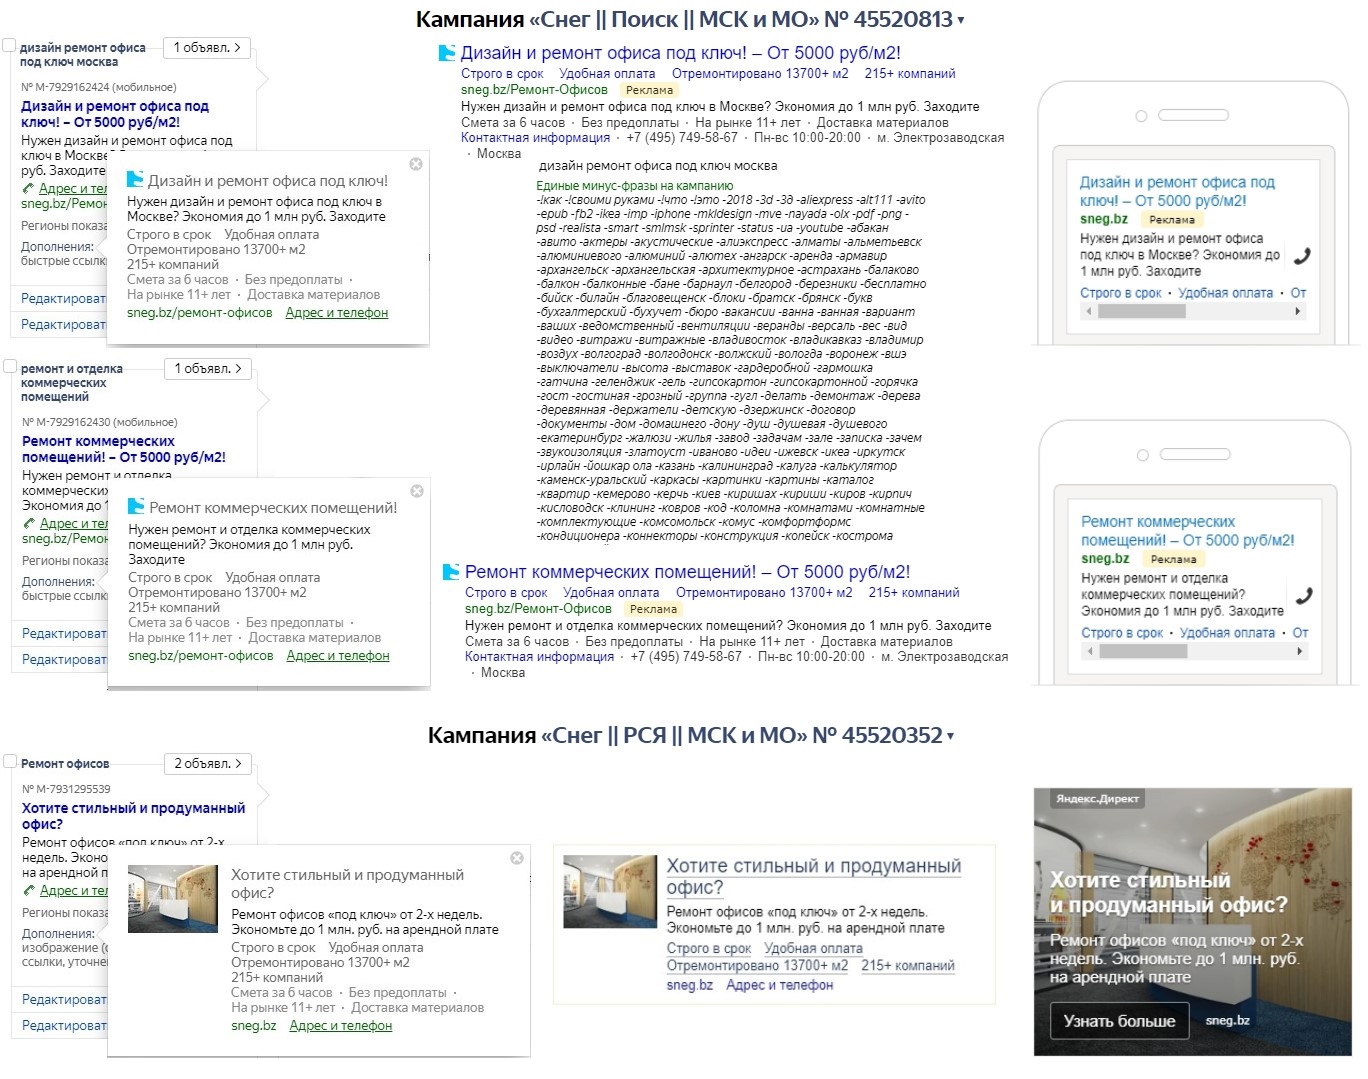Open 'sneg.bz/ремонт-офисов' in the 'Дизайн и ремонт офиса под ключ!' popup
This screenshot has width=1368, height=1079.
[200, 313]
